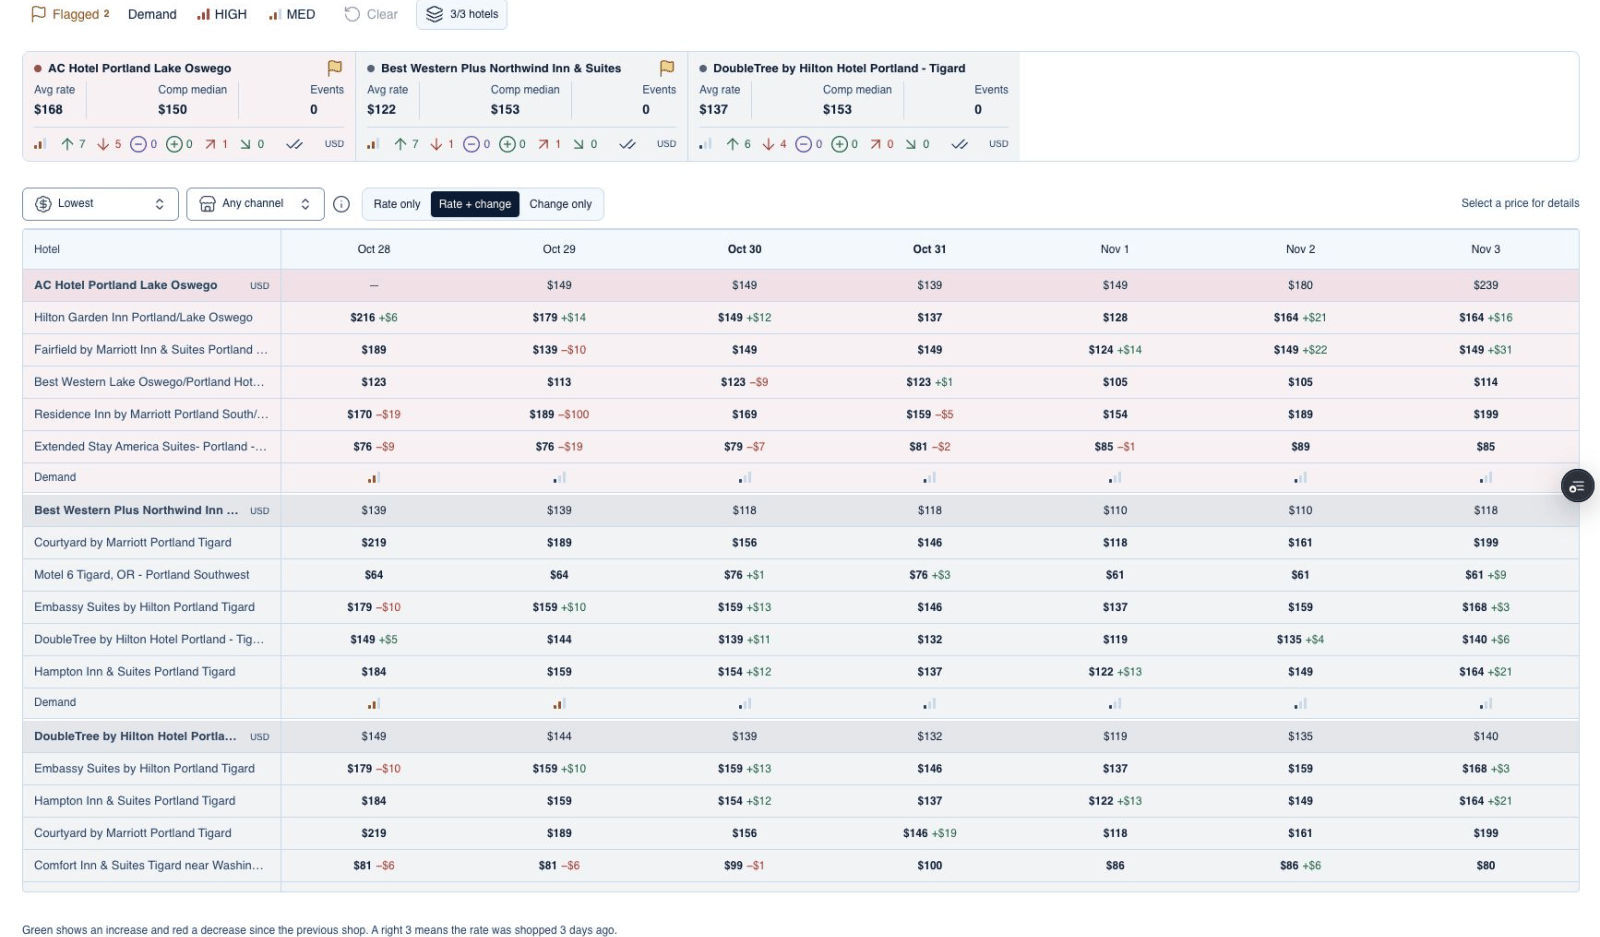
Task: Clear the active filters
Action: click(371, 14)
